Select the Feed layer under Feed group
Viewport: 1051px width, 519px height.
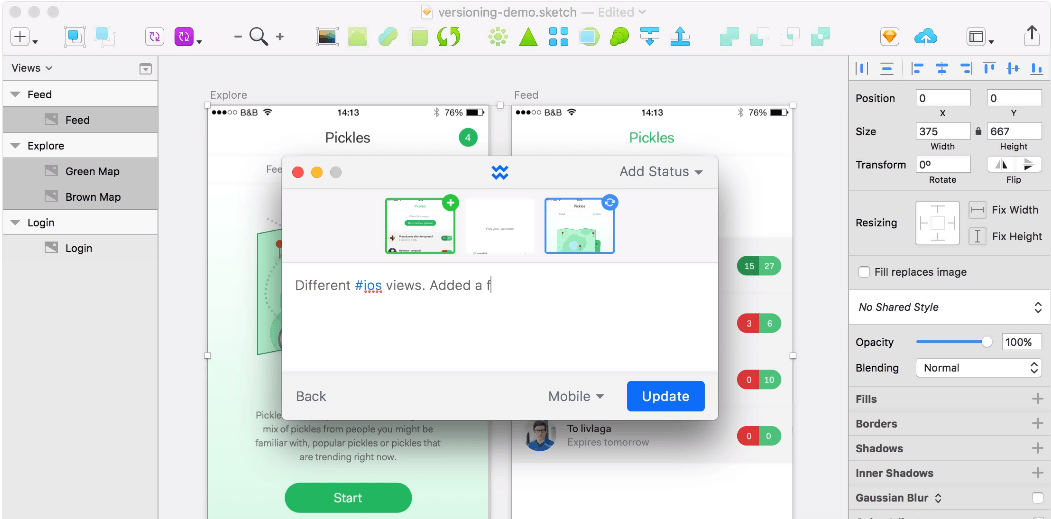click(80, 120)
